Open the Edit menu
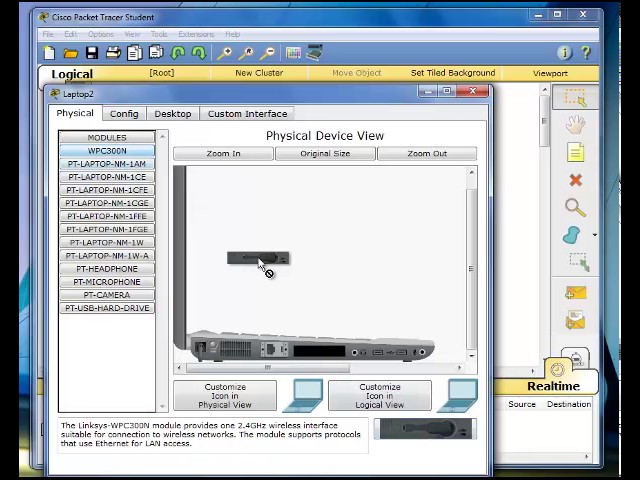Screen dimensions: 640x480 (x=71, y=34)
